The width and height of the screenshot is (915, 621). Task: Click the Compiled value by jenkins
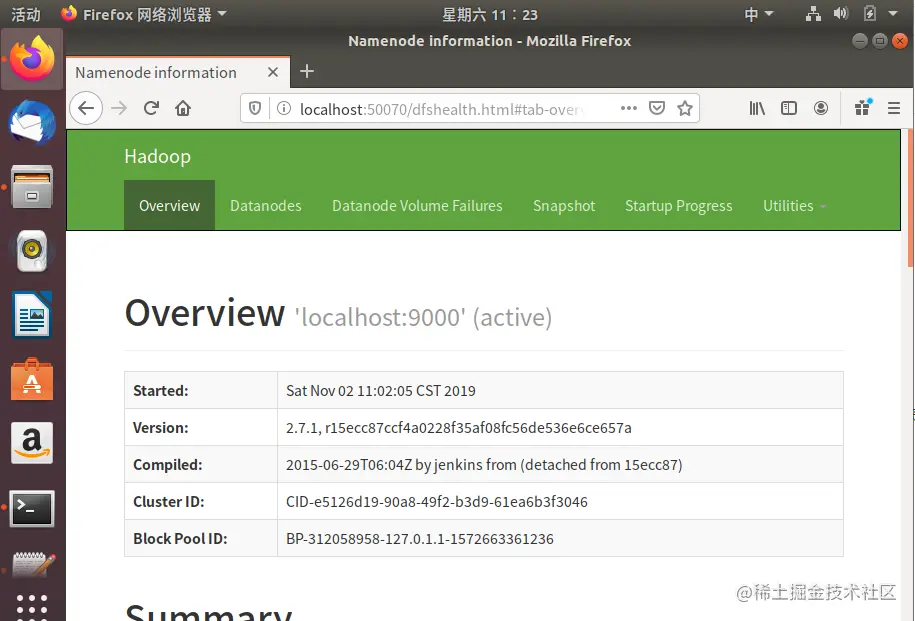(484, 465)
